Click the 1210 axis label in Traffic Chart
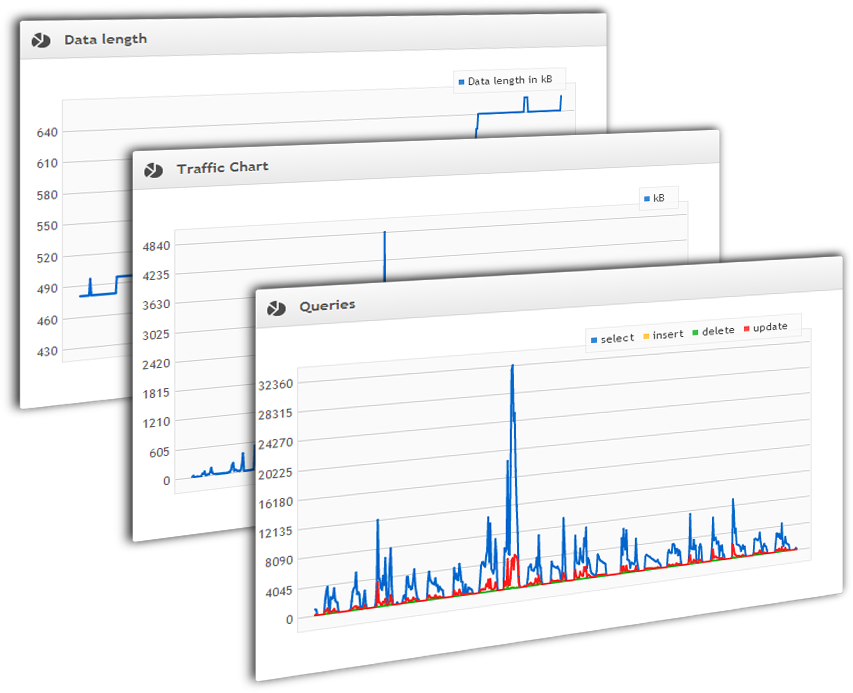The image size is (853, 693). click(x=156, y=423)
